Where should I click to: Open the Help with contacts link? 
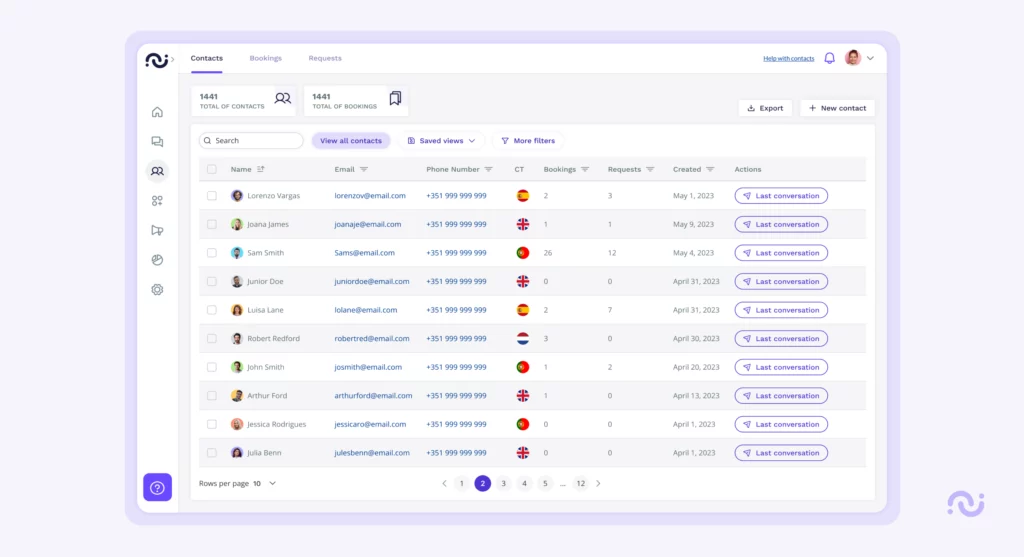(788, 58)
